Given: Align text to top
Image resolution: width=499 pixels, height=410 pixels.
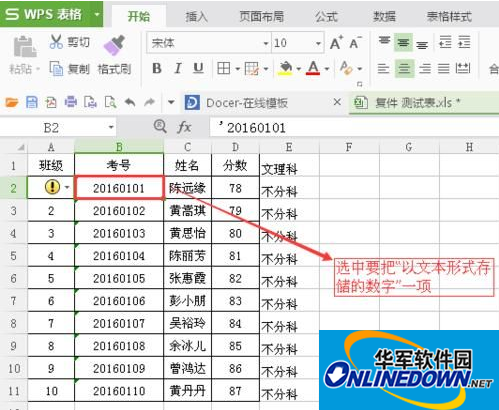Looking at the screenshot, I should click(x=384, y=42).
